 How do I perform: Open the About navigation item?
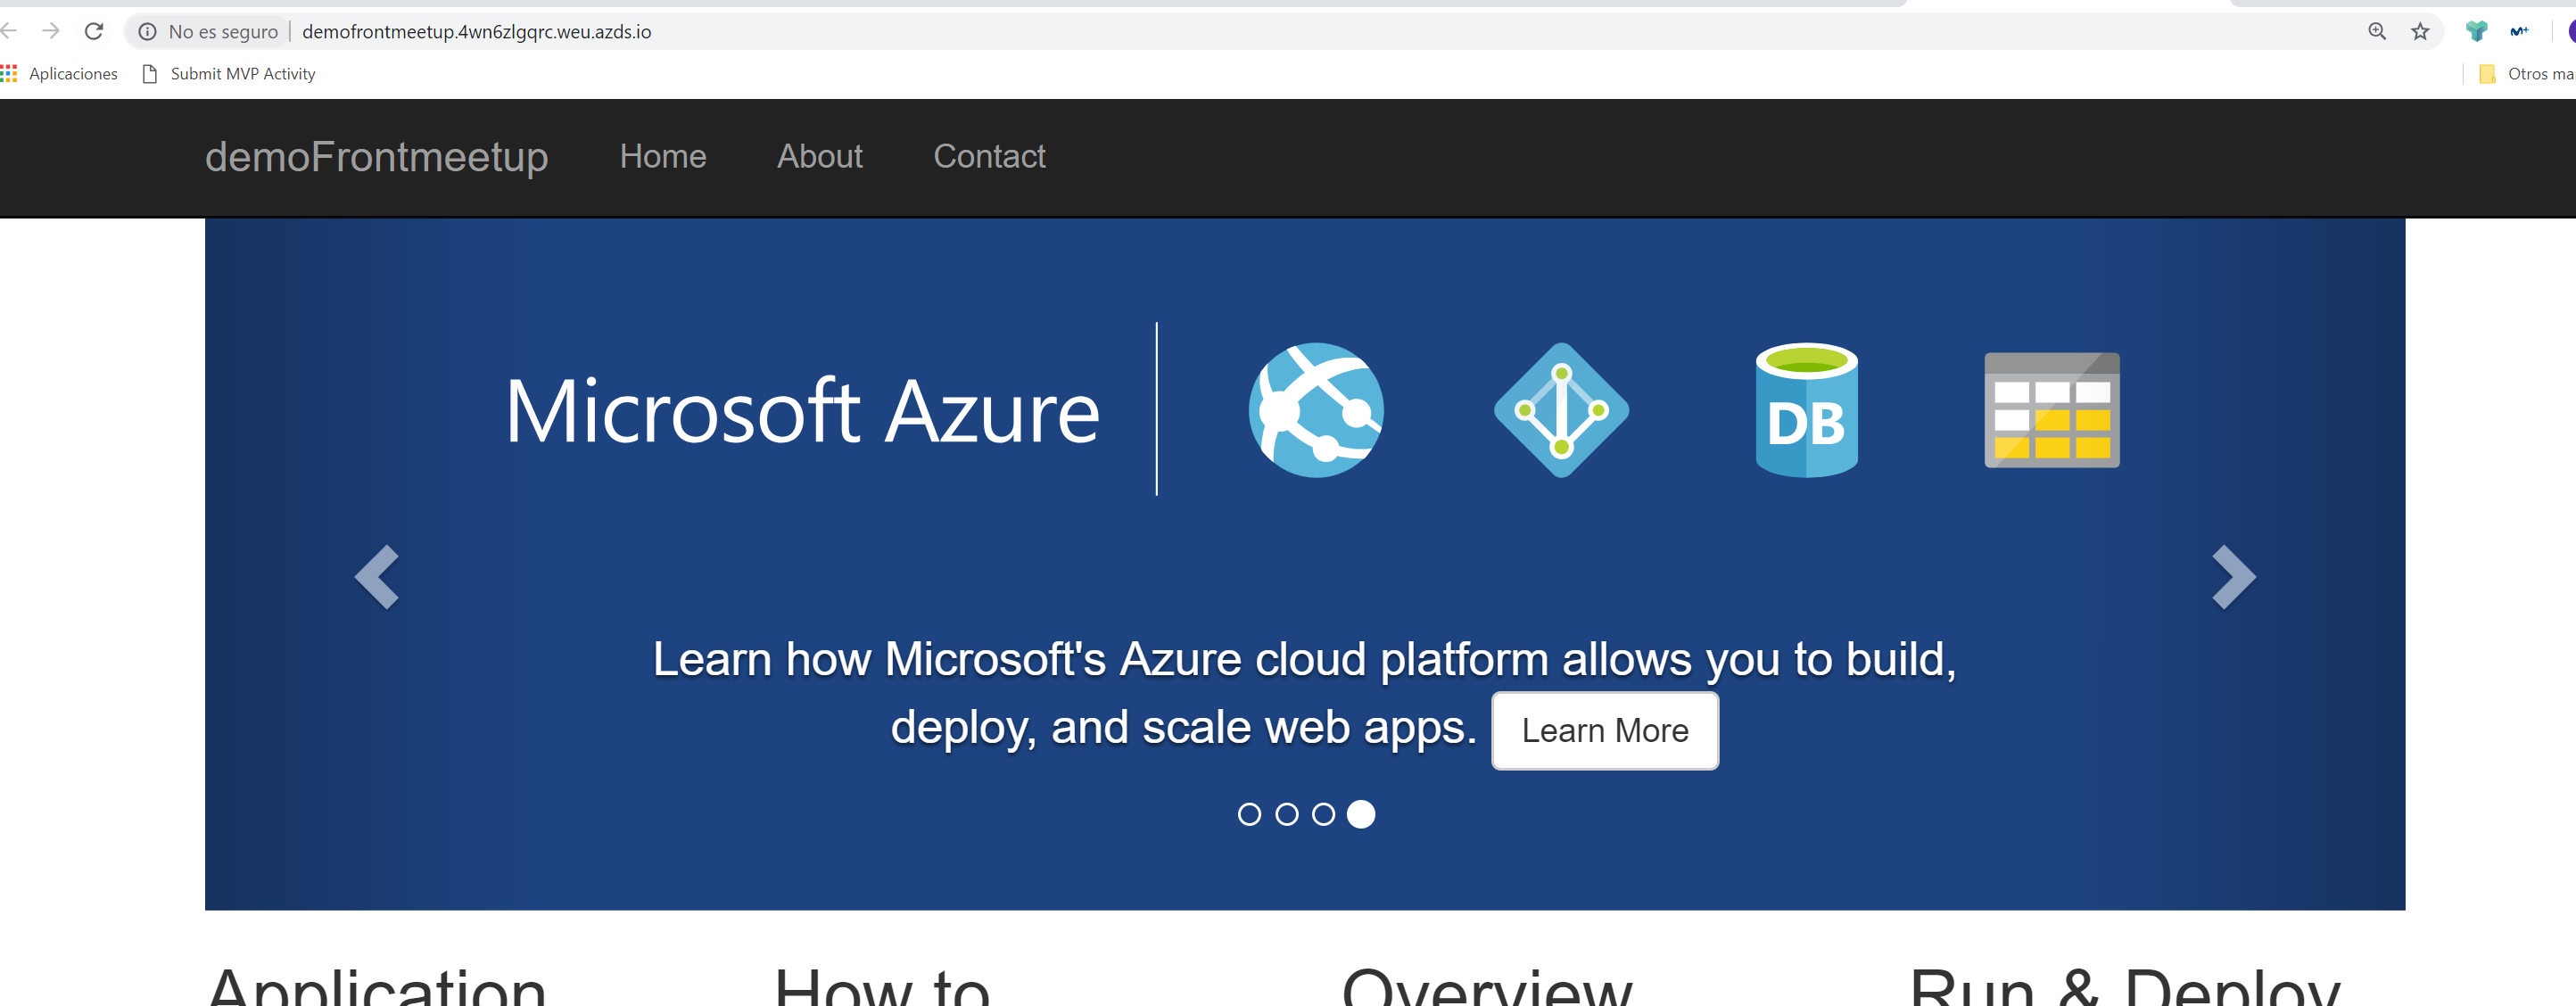coord(819,156)
